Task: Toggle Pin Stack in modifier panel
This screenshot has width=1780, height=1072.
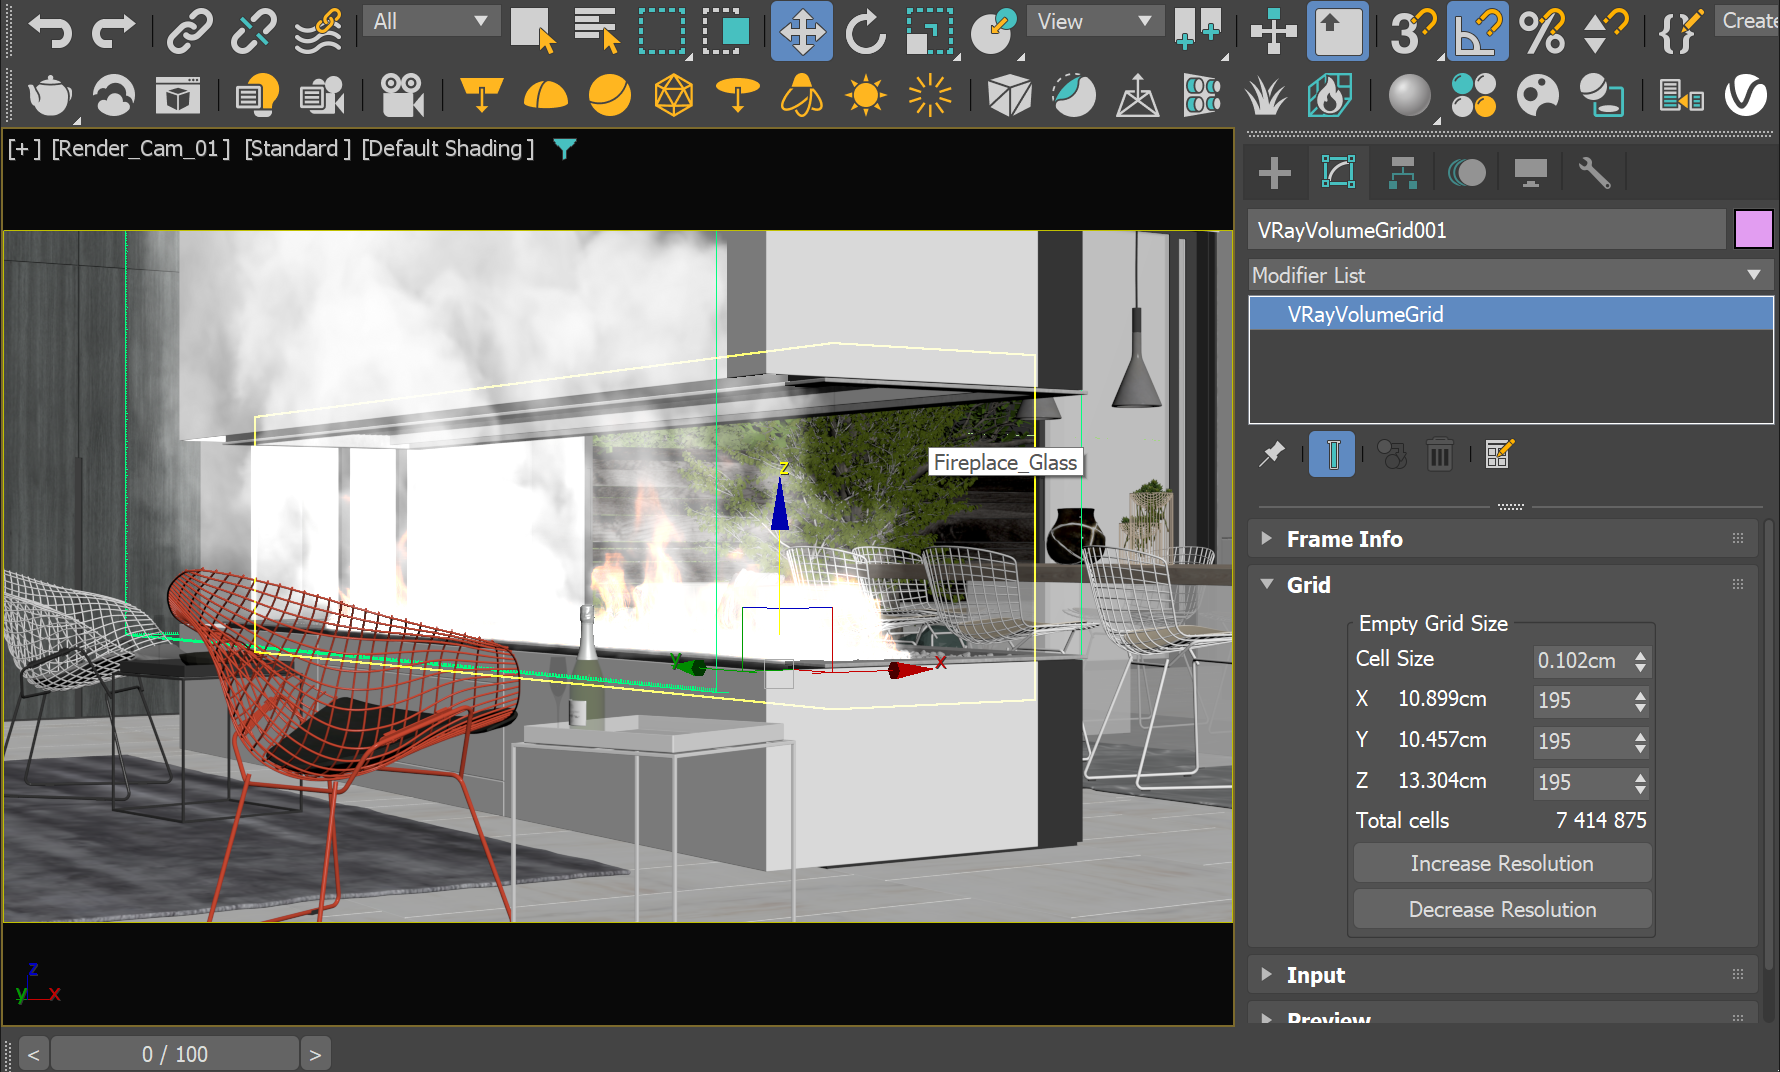Action: 1272,455
